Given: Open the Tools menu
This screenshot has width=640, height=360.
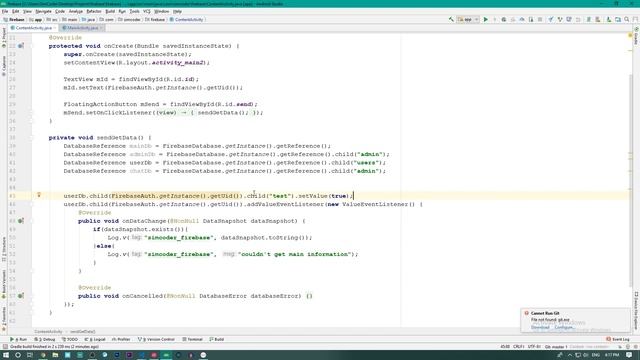Looking at the screenshot, I should 134,11.
